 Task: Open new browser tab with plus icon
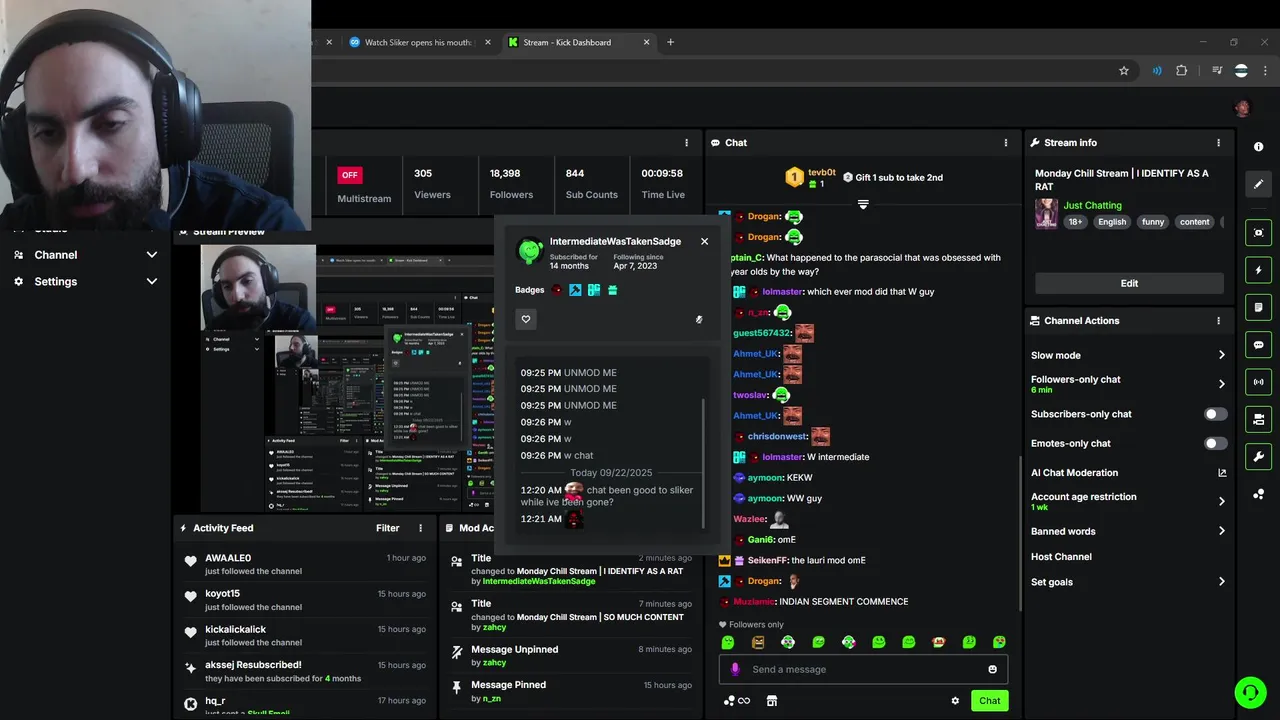(670, 42)
